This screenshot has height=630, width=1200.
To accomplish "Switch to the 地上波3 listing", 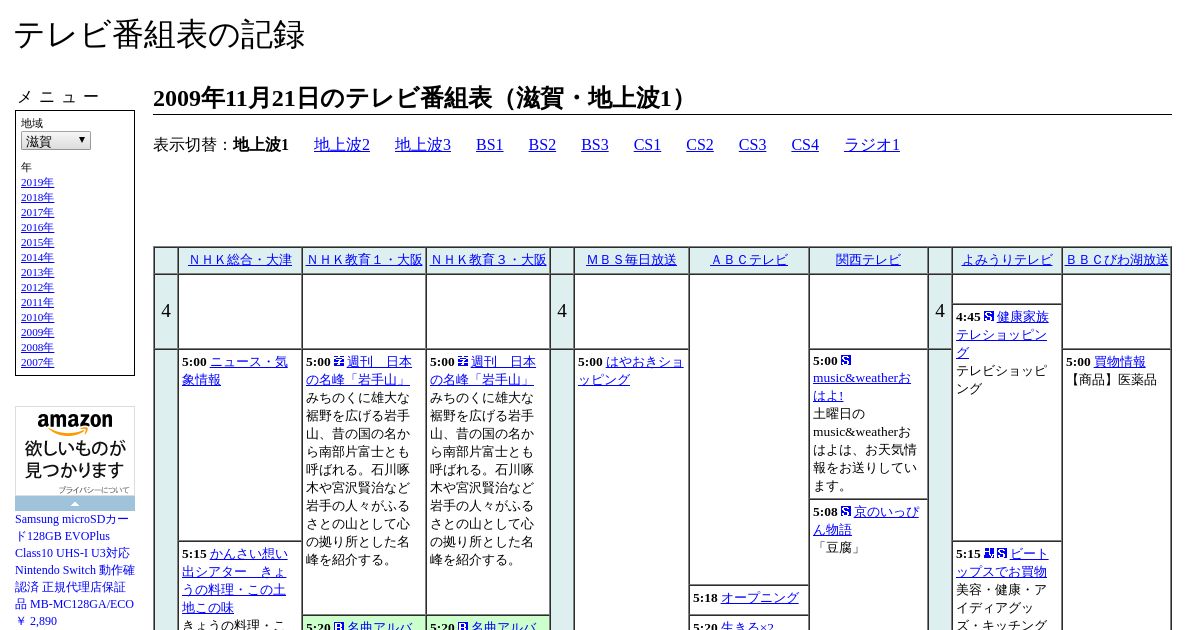I will click(423, 145).
